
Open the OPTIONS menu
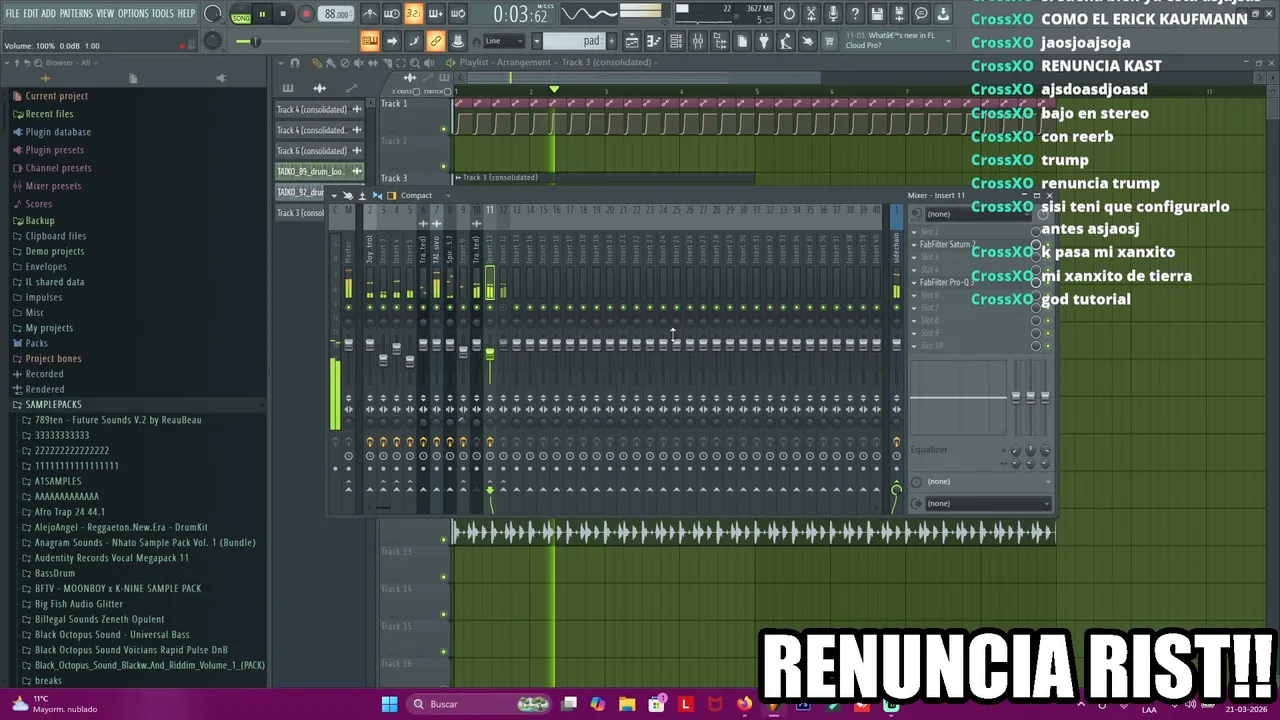[x=133, y=13]
